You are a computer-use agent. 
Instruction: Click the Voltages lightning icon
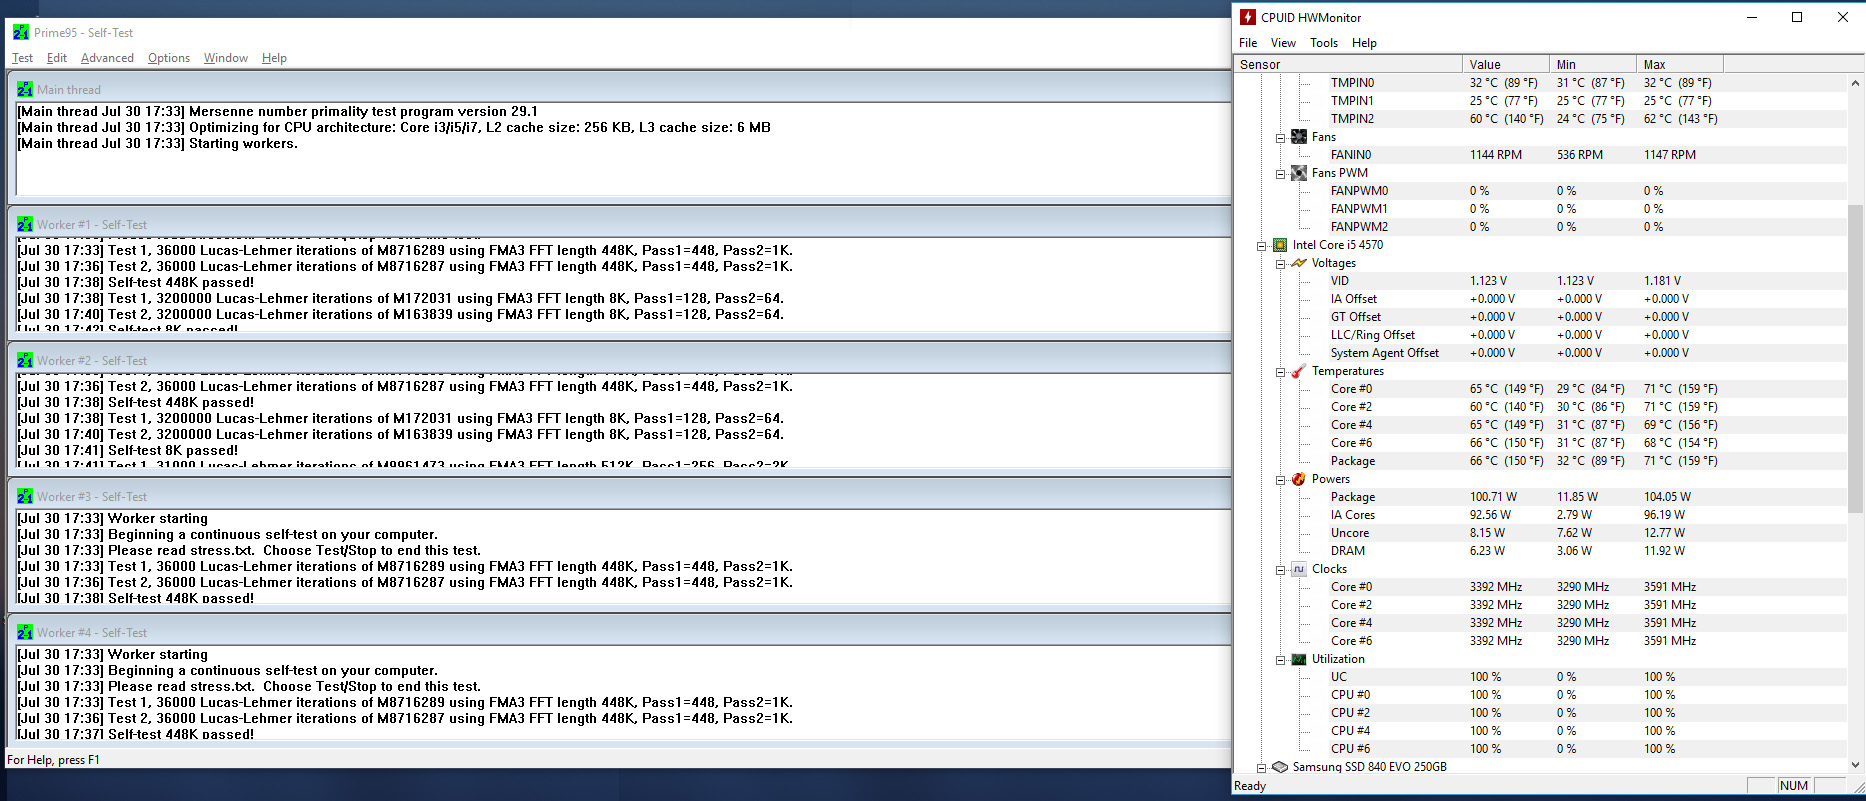coord(1299,263)
